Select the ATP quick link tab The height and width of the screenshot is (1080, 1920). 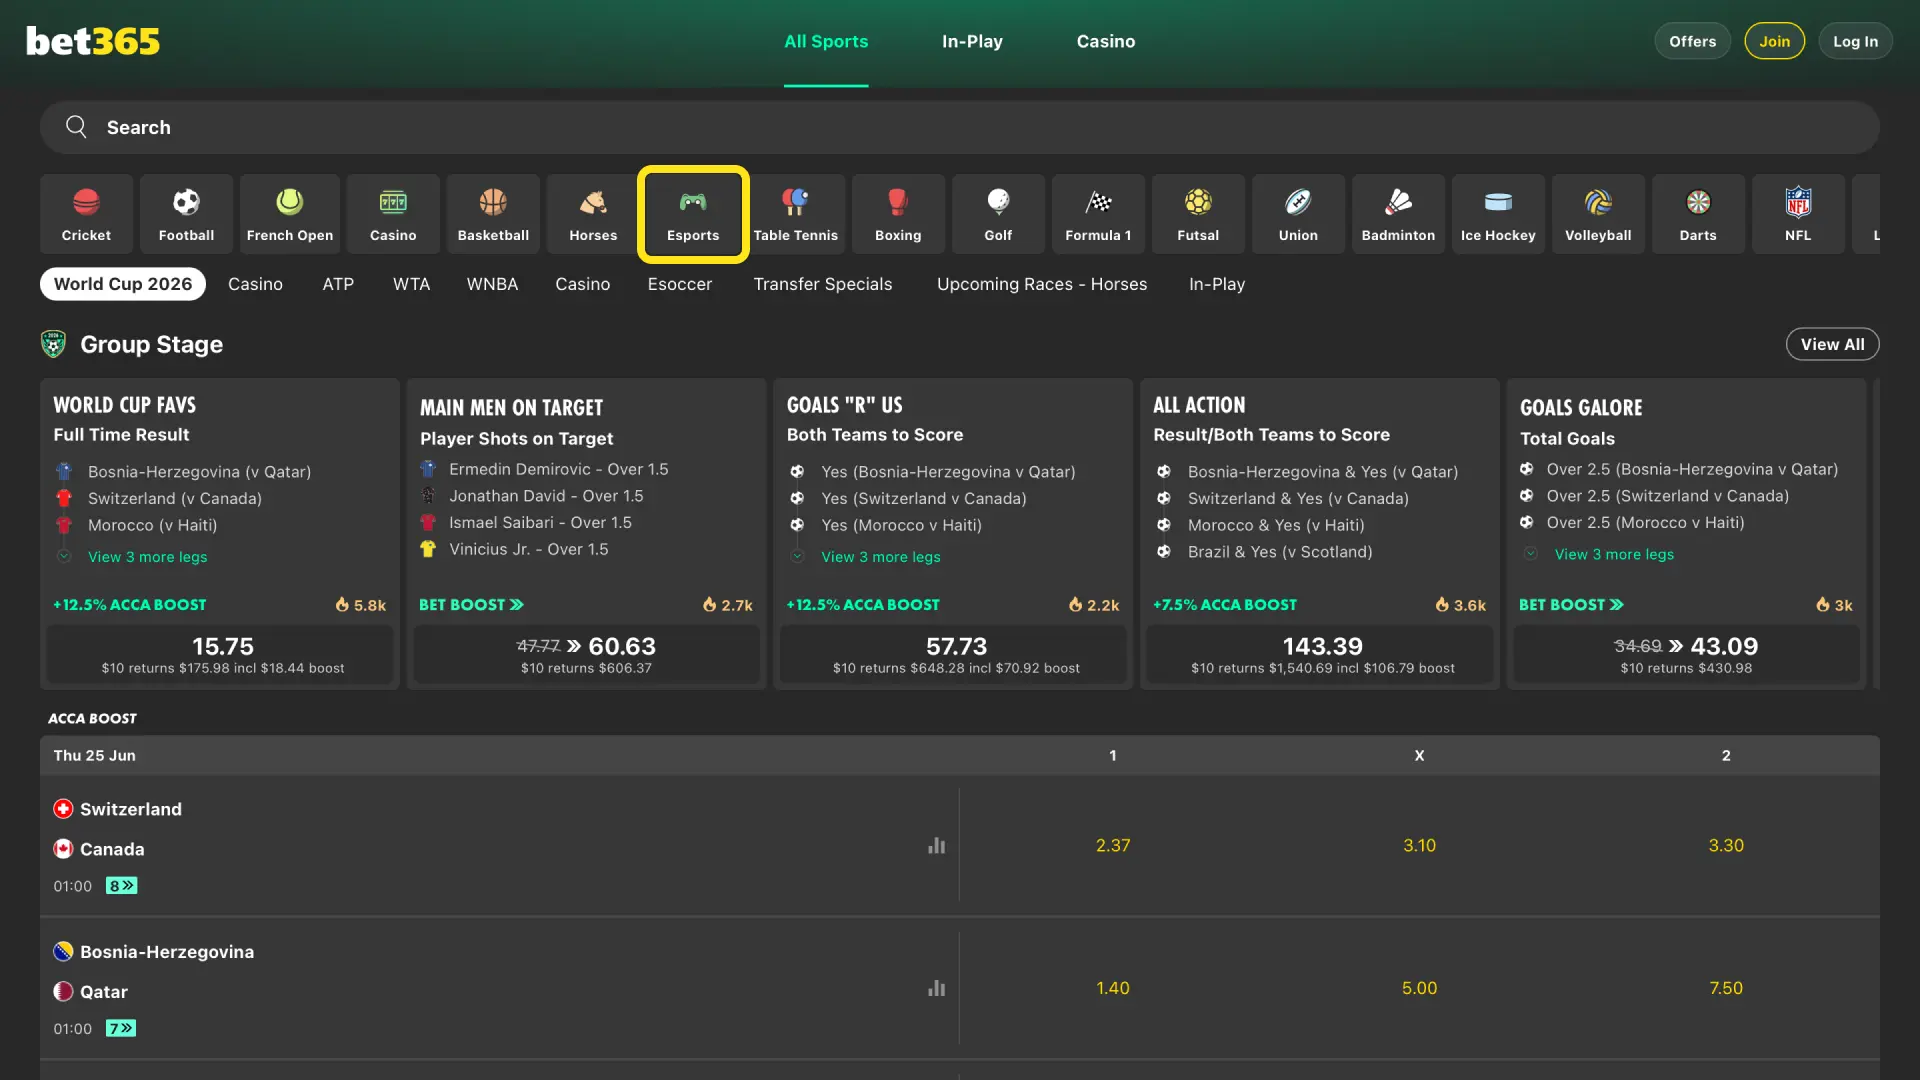[338, 284]
